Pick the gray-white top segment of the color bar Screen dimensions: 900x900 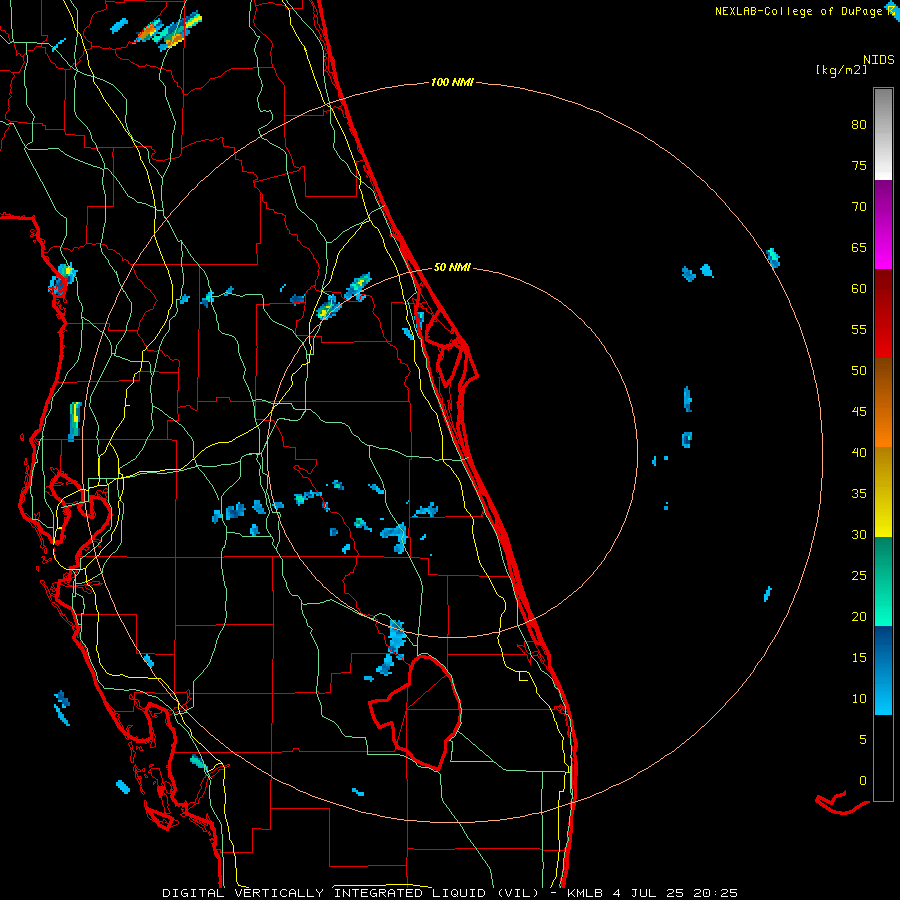(x=883, y=134)
